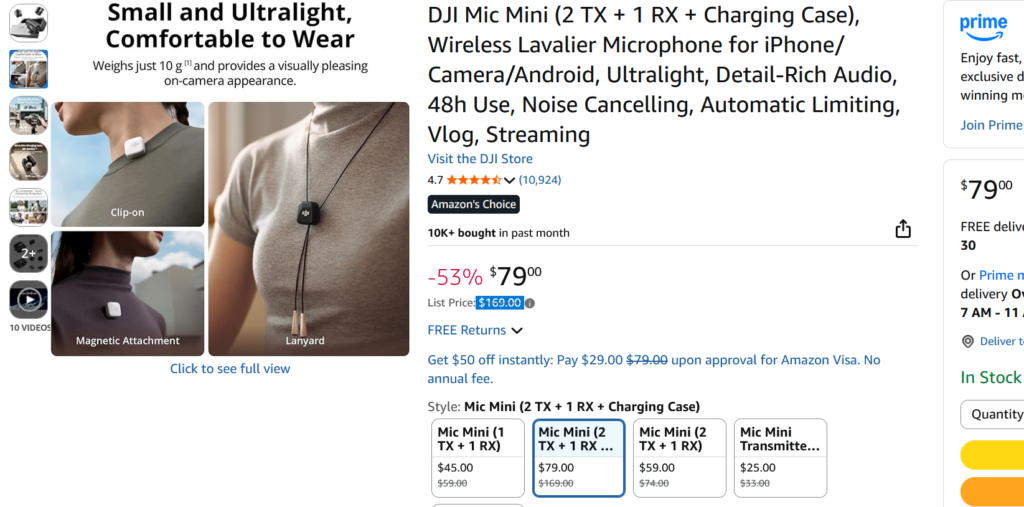
Task: Choose the Mic Mini Transmitter $25.00 option
Action: point(780,457)
